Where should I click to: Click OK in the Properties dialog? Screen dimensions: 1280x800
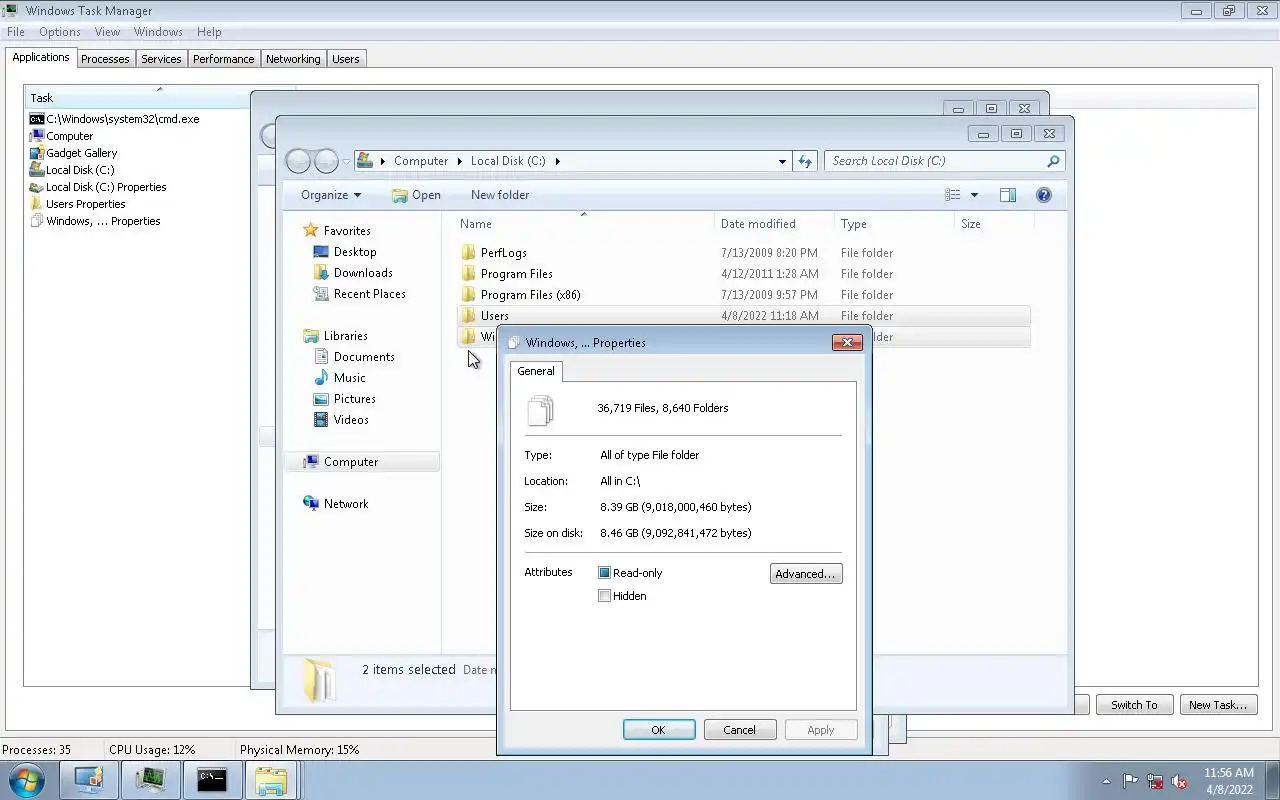click(x=659, y=730)
